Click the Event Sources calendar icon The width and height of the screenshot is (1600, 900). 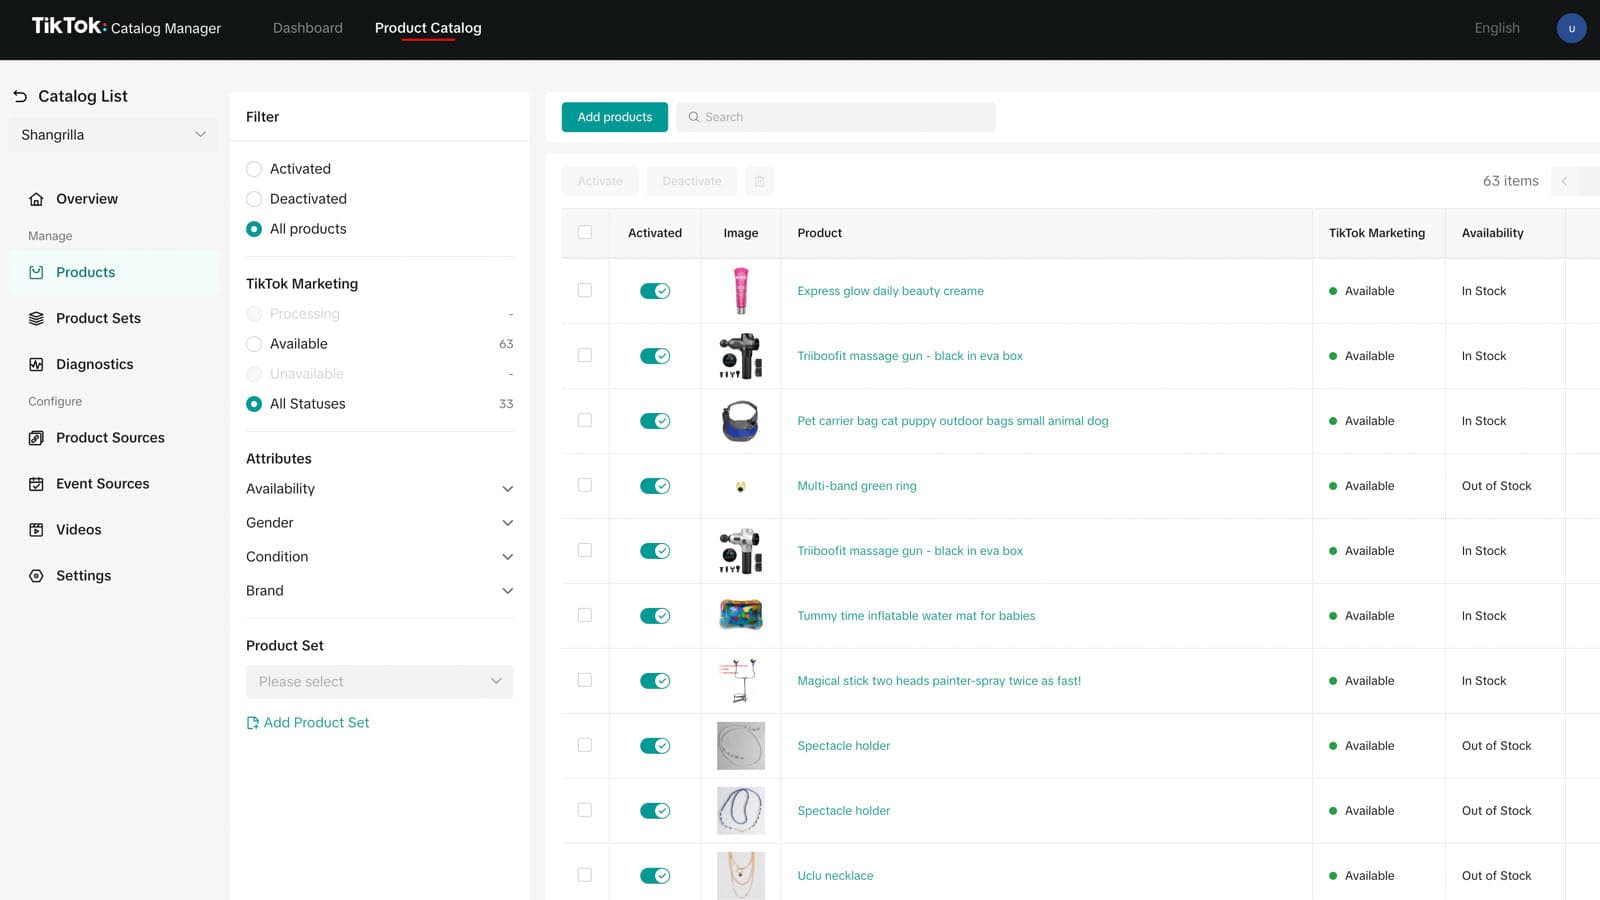[x=36, y=484]
